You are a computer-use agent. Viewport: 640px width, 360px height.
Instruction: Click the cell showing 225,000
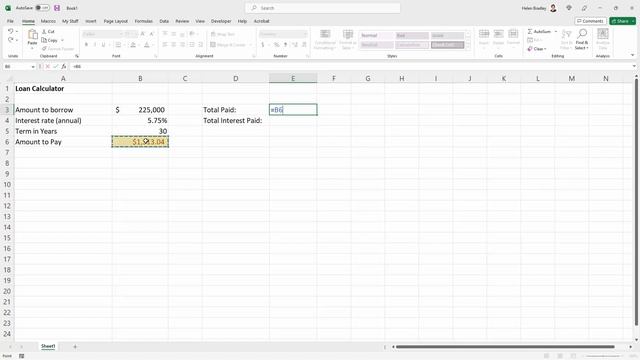click(x=140, y=110)
